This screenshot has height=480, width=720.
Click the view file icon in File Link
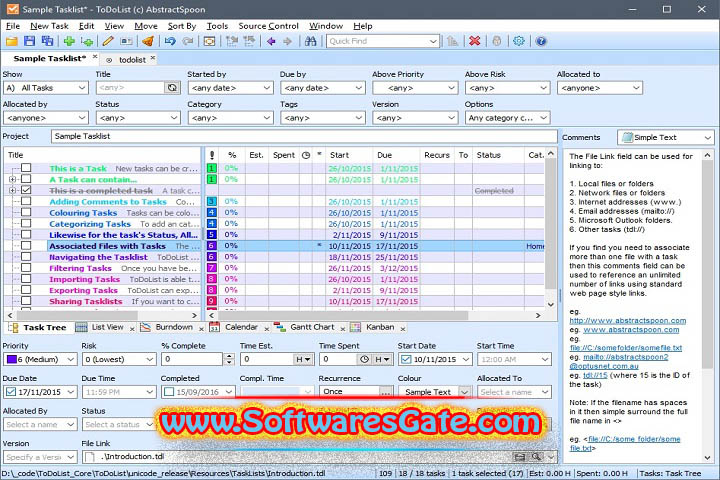click(x=536, y=457)
